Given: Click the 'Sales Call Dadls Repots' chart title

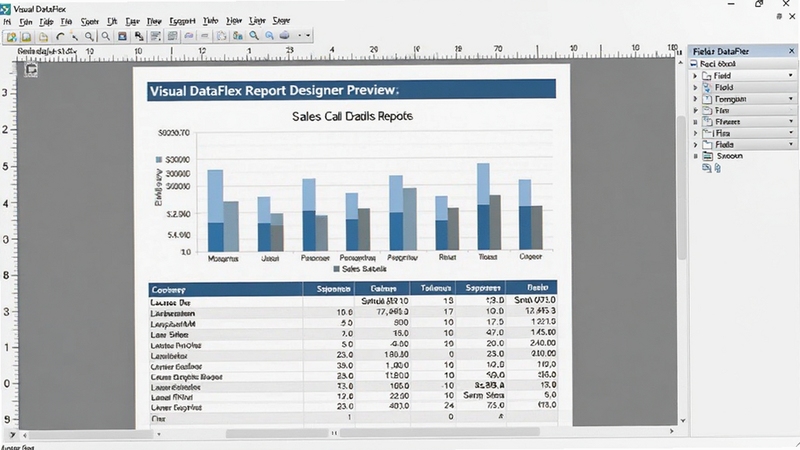Looking at the screenshot, I should [352, 116].
